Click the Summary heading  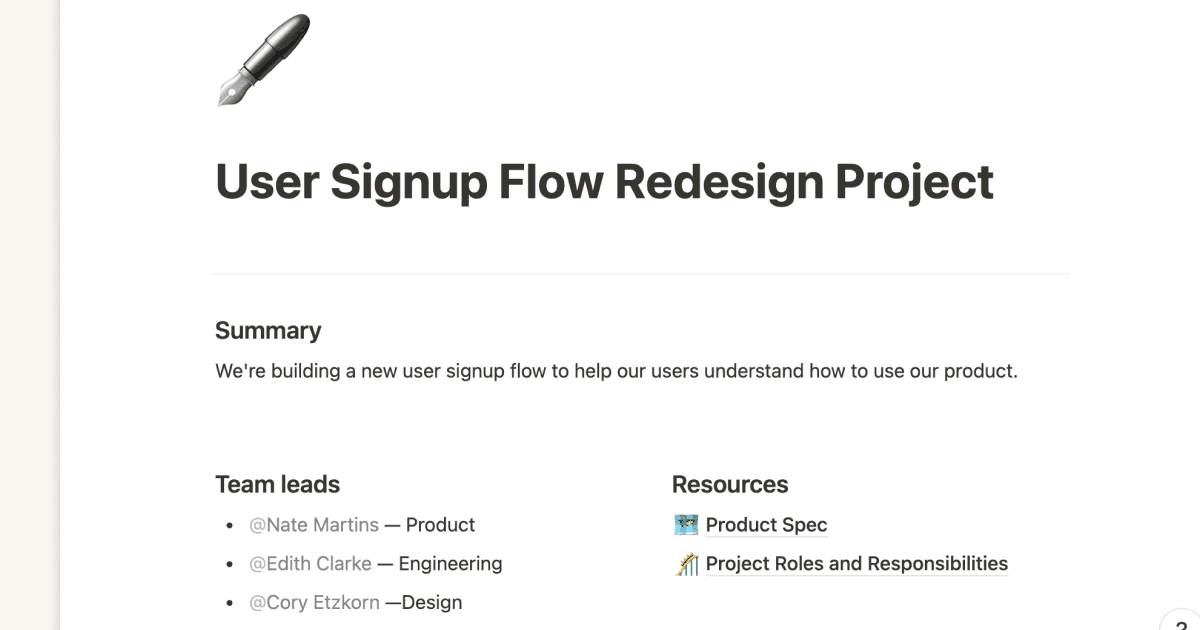pos(268,331)
